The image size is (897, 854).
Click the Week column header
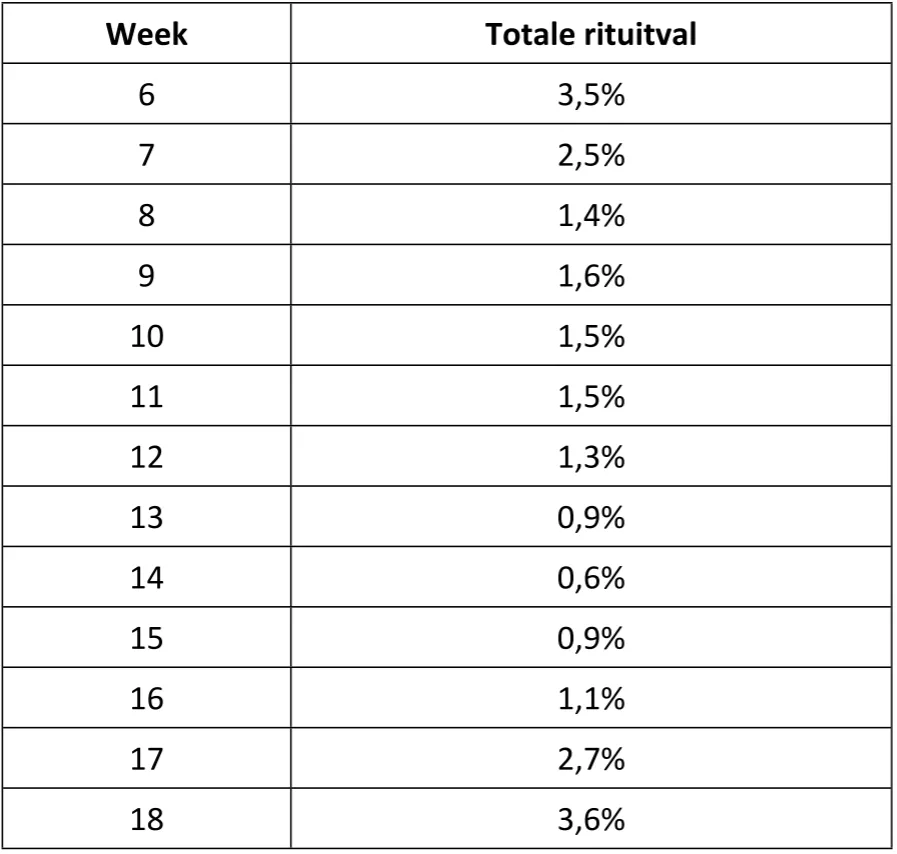click(146, 33)
